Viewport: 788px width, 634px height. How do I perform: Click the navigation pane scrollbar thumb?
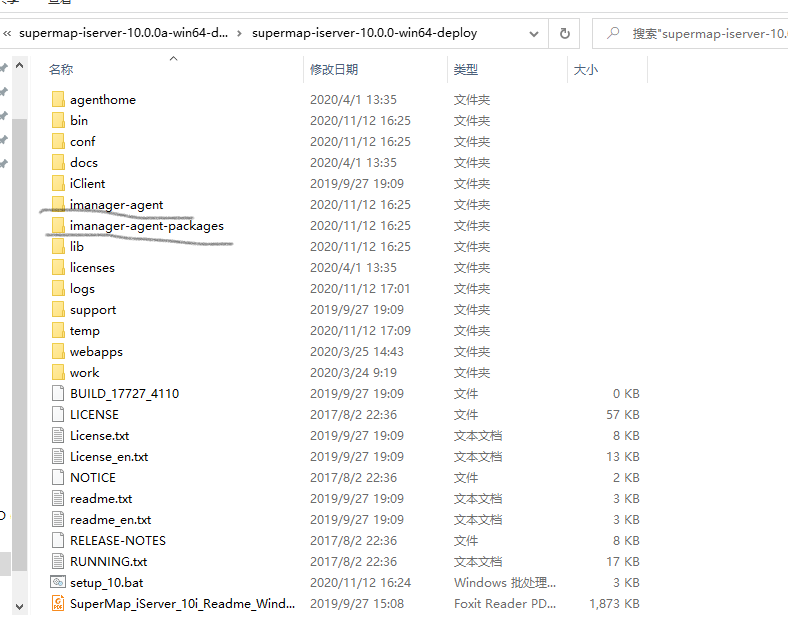(20, 344)
